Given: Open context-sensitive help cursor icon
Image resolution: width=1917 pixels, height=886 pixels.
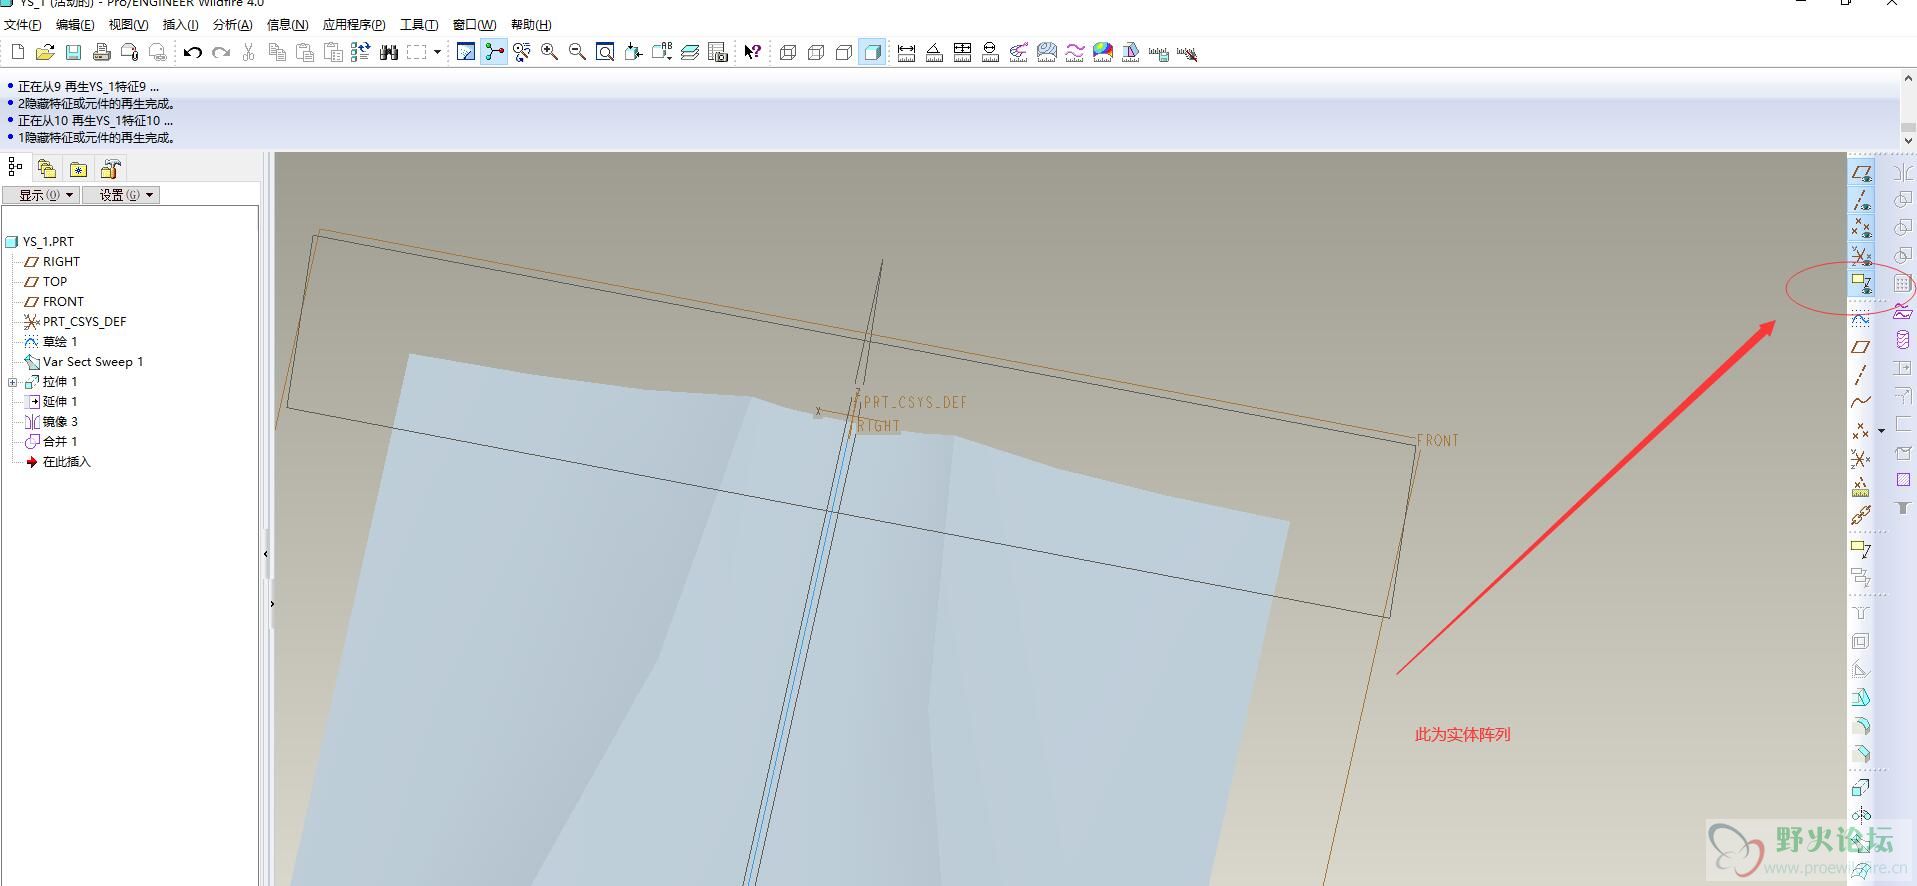Looking at the screenshot, I should click(752, 52).
